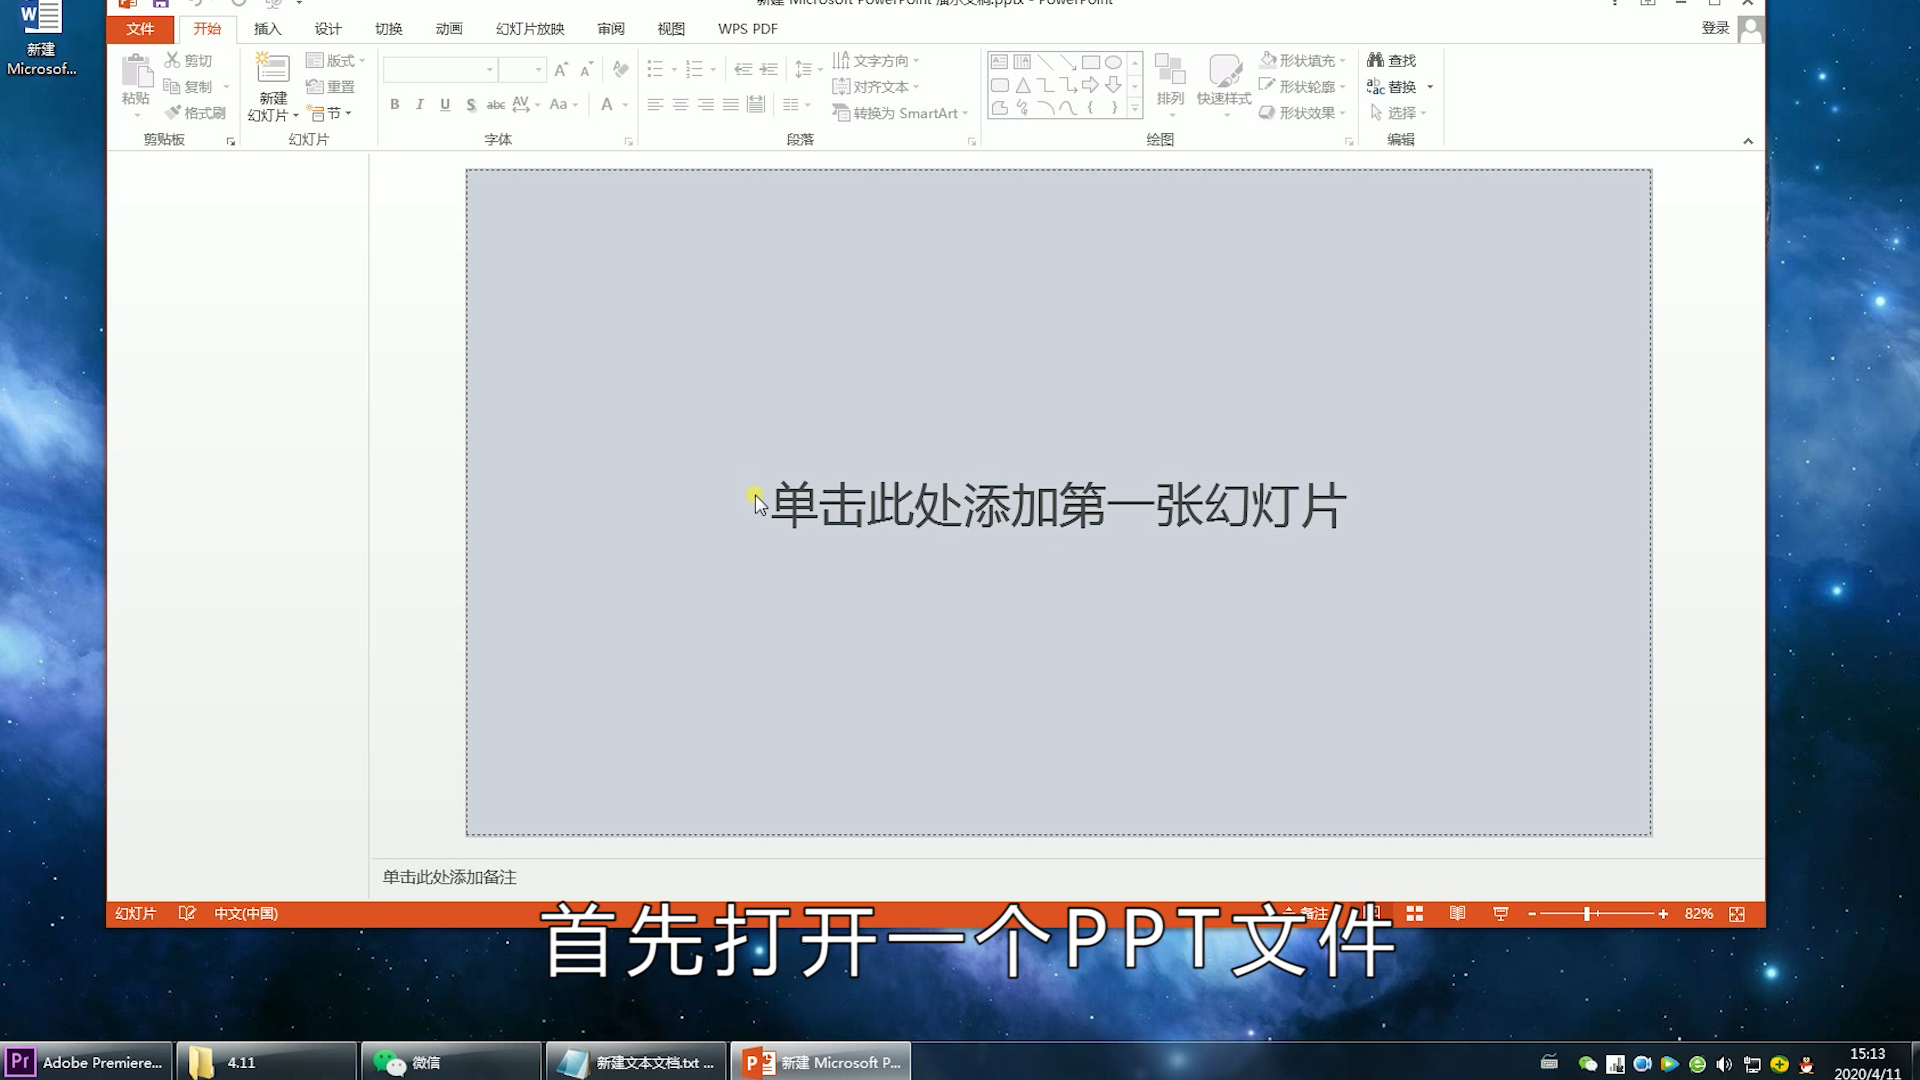
Task: Toggle bold formatting
Action: [395, 104]
